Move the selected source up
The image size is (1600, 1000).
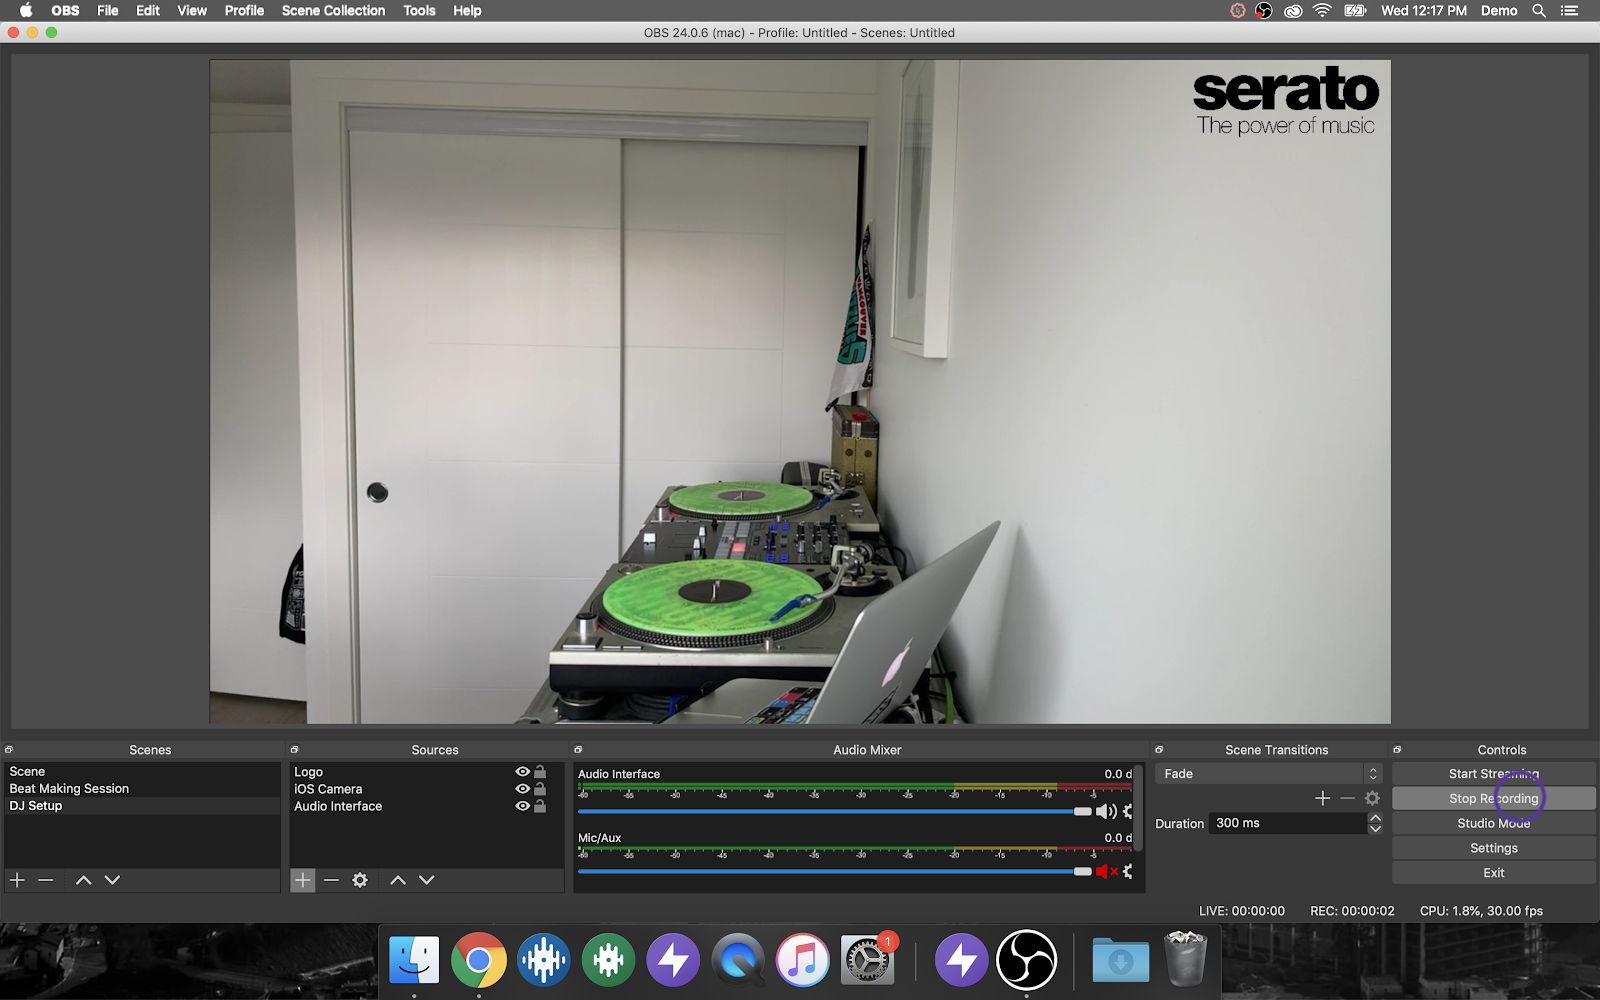point(398,880)
